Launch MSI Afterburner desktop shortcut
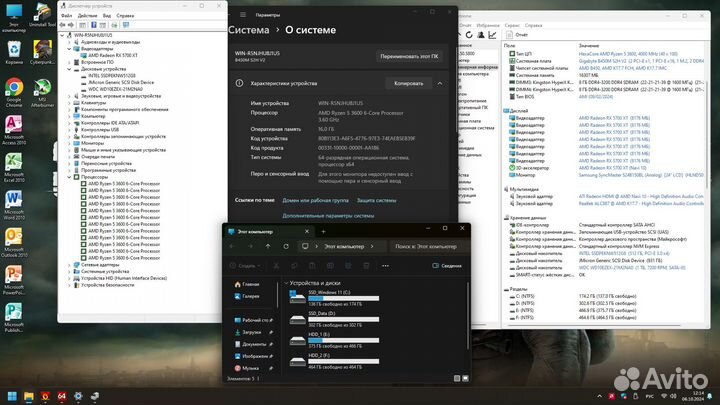The height and width of the screenshot is (405, 720). 42,92
